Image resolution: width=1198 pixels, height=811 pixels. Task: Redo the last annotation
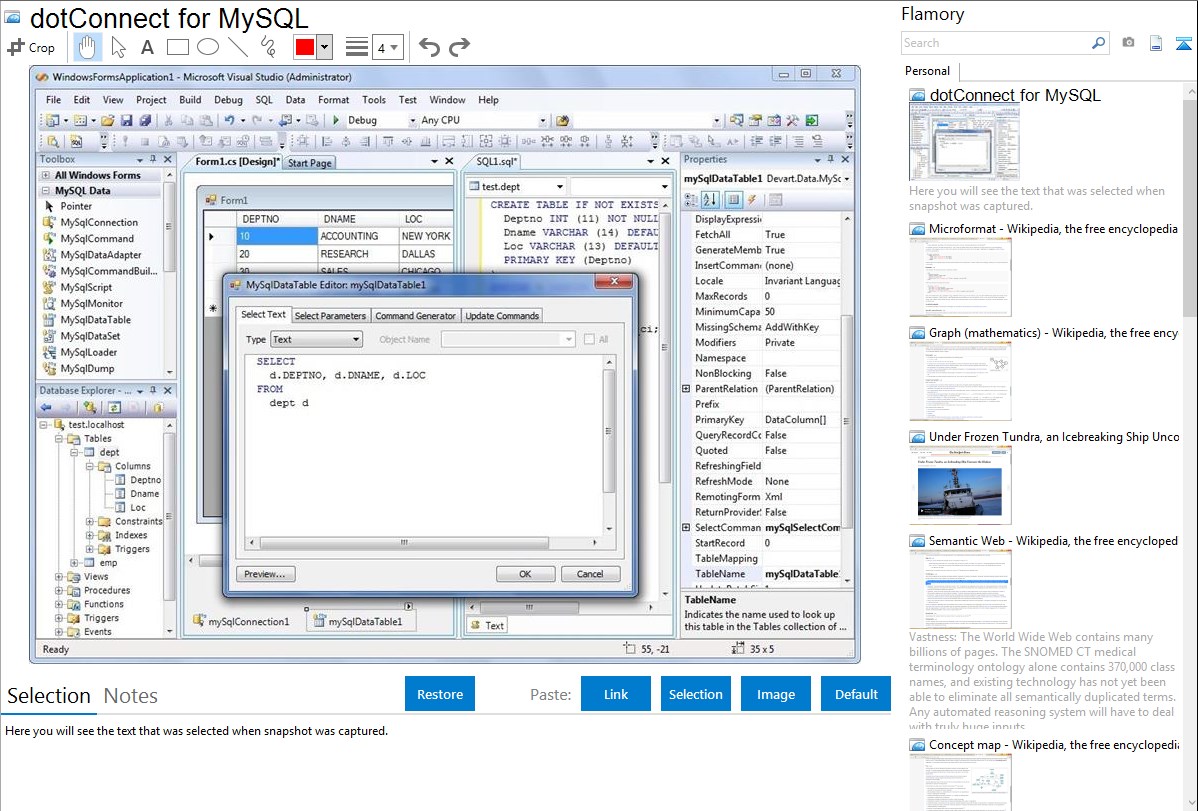point(459,47)
